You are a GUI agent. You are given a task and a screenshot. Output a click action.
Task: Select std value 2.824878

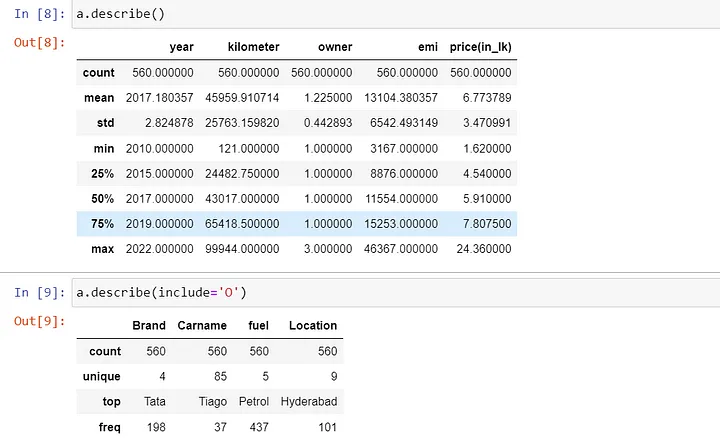(x=169, y=123)
